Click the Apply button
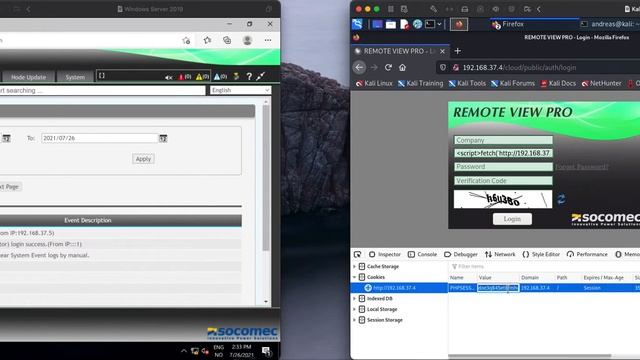This screenshot has width=640, height=360. [143, 159]
